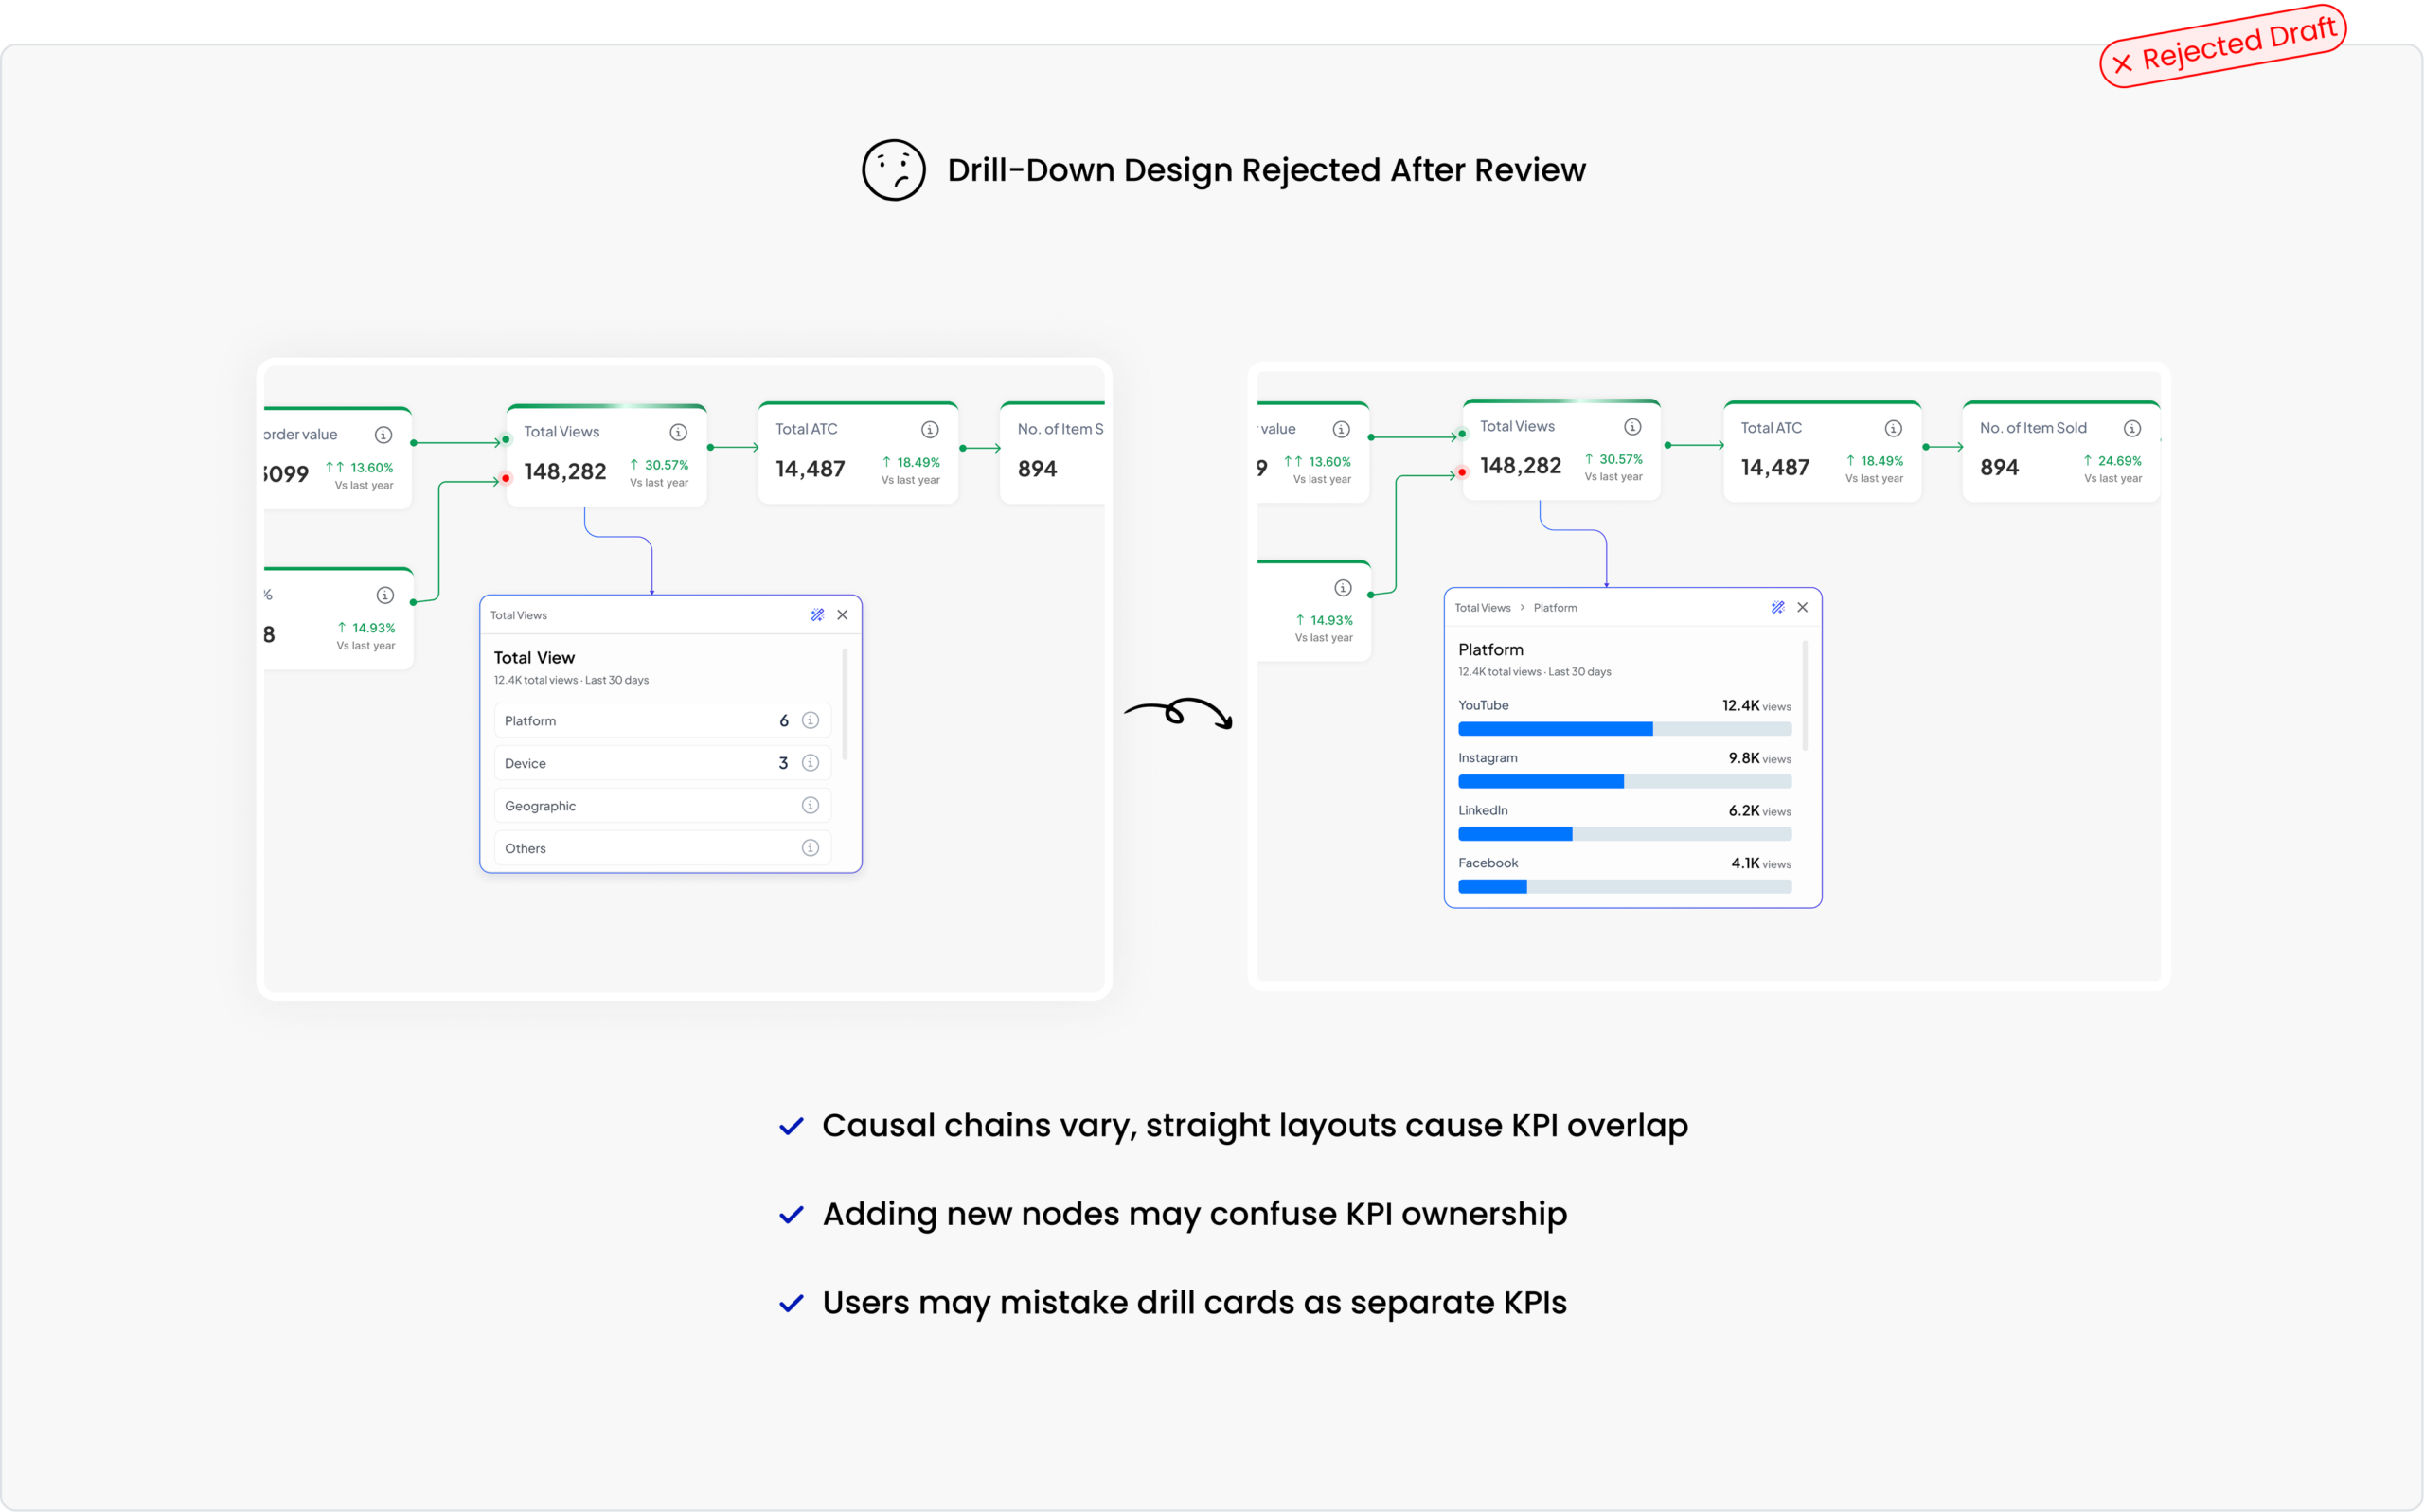Select the Others breakdown row

[640, 848]
